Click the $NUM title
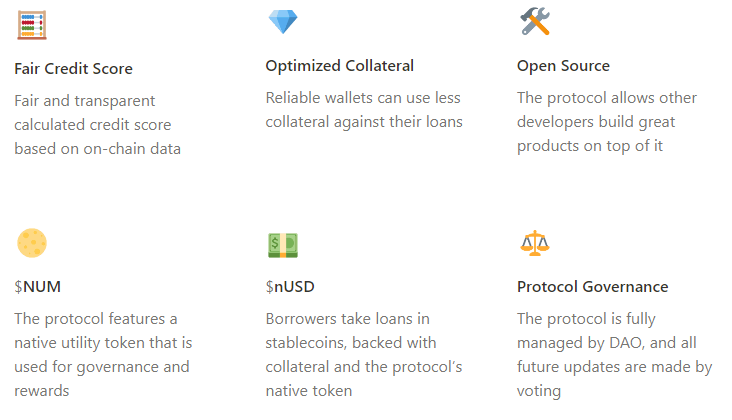Screen dimensions: 732x420 tap(37, 287)
